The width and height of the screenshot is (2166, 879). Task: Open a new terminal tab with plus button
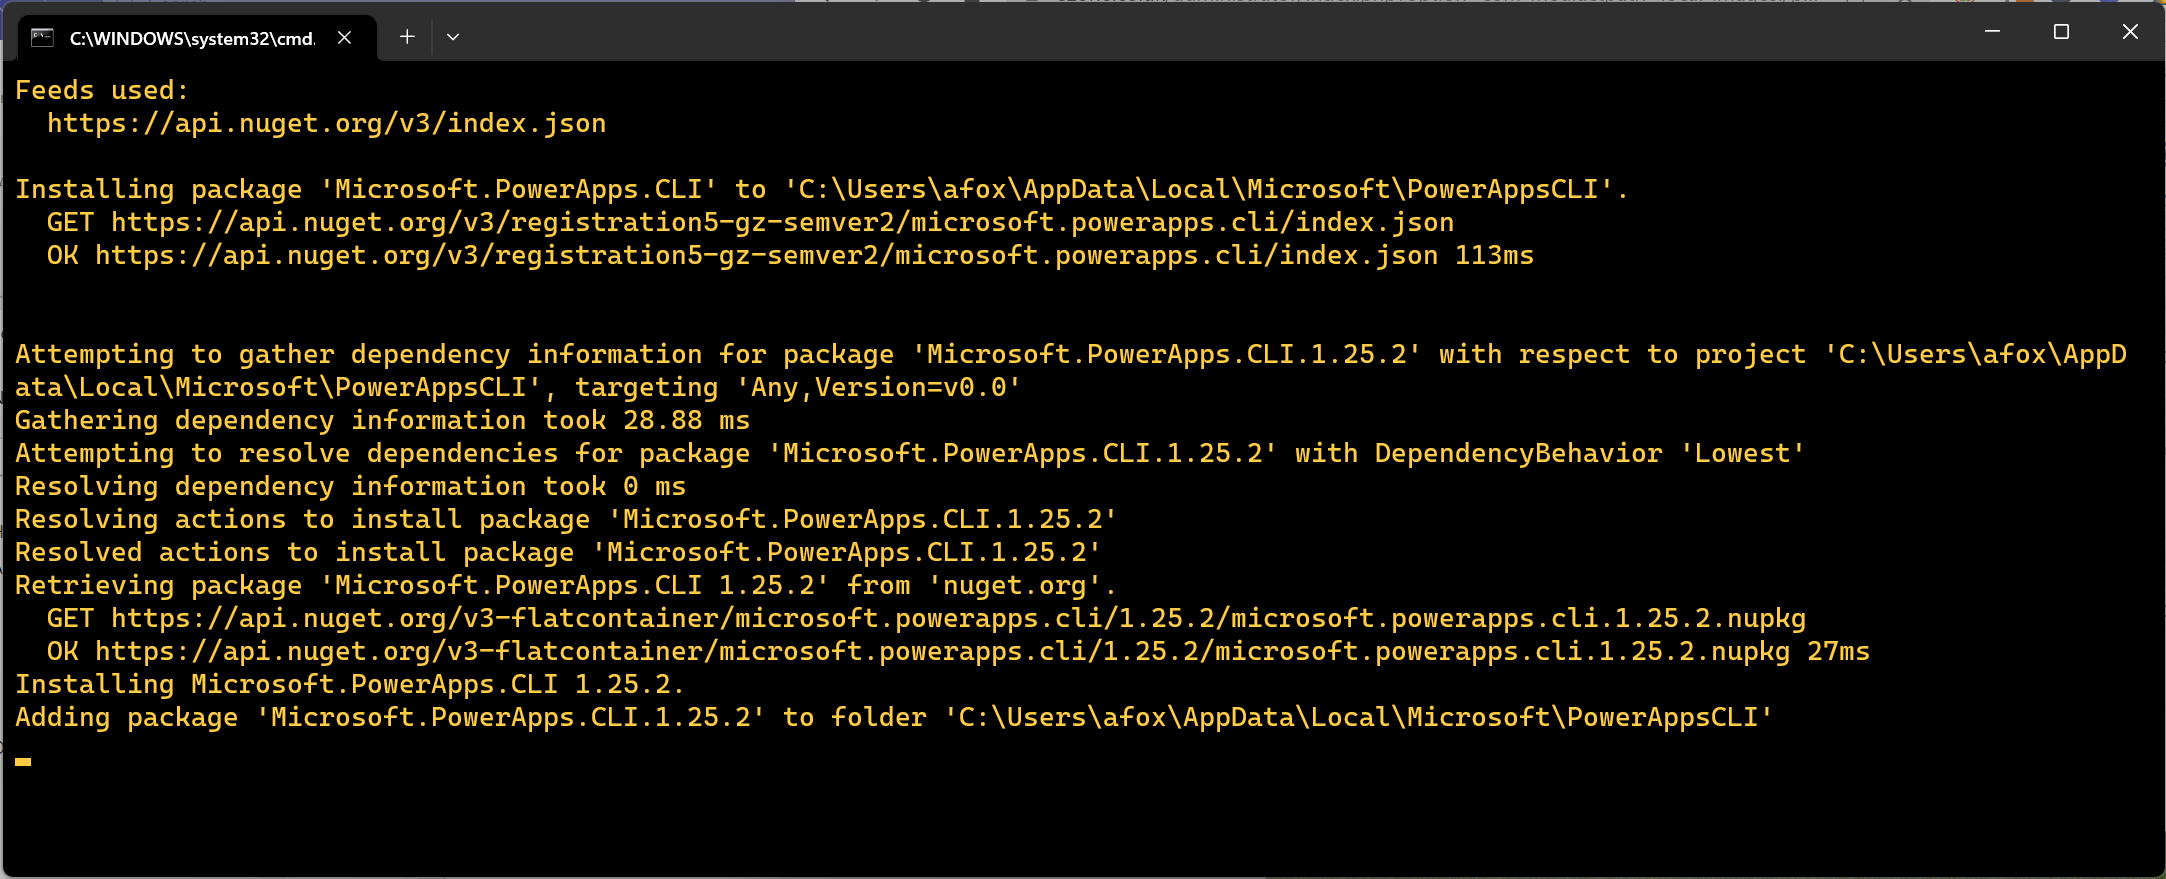click(x=407, y=37)
